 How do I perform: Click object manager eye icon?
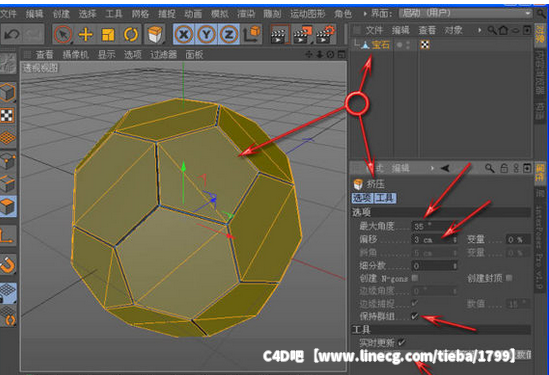(515, 30)
